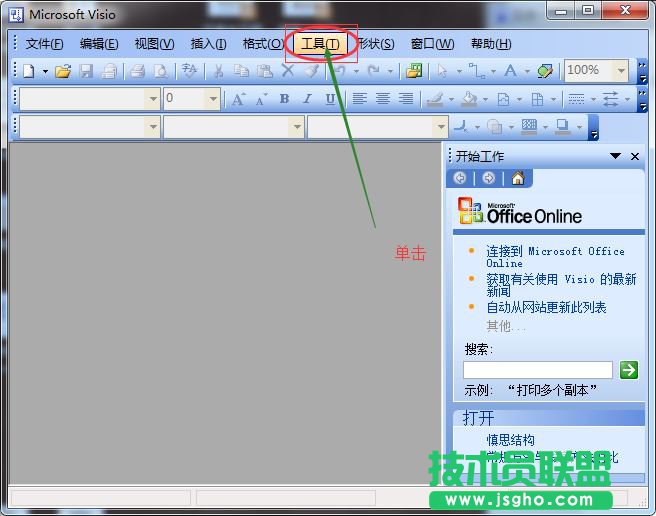The width and height of the screenshot is (656, 516).
Task: Open the task pane title dropdown triangle
Action: point(615,156)
